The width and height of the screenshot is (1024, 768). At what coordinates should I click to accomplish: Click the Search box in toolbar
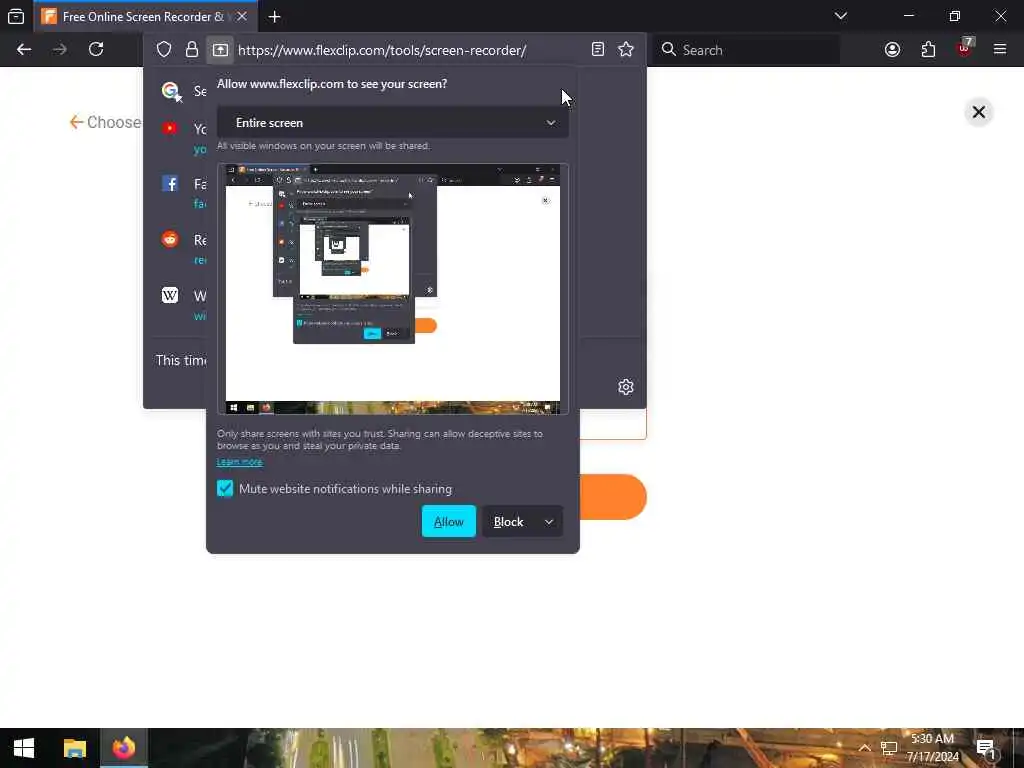coord(746,50)
